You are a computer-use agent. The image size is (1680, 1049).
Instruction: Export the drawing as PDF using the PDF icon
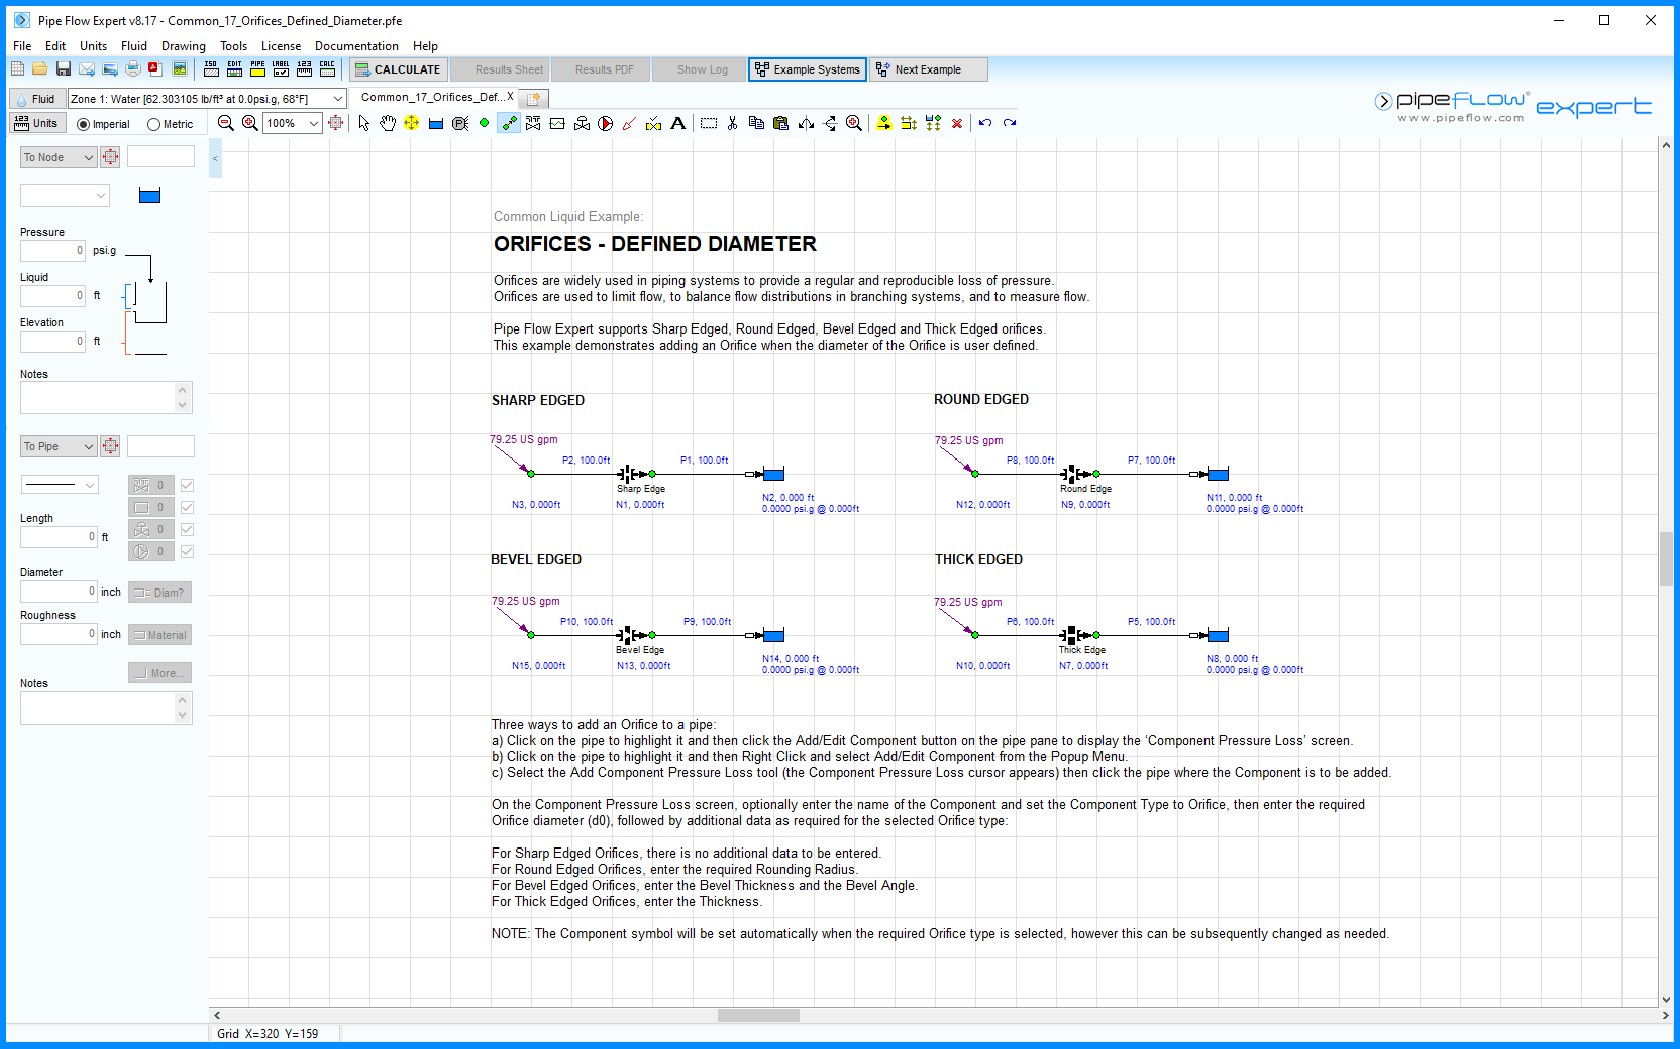click(155, 69)
